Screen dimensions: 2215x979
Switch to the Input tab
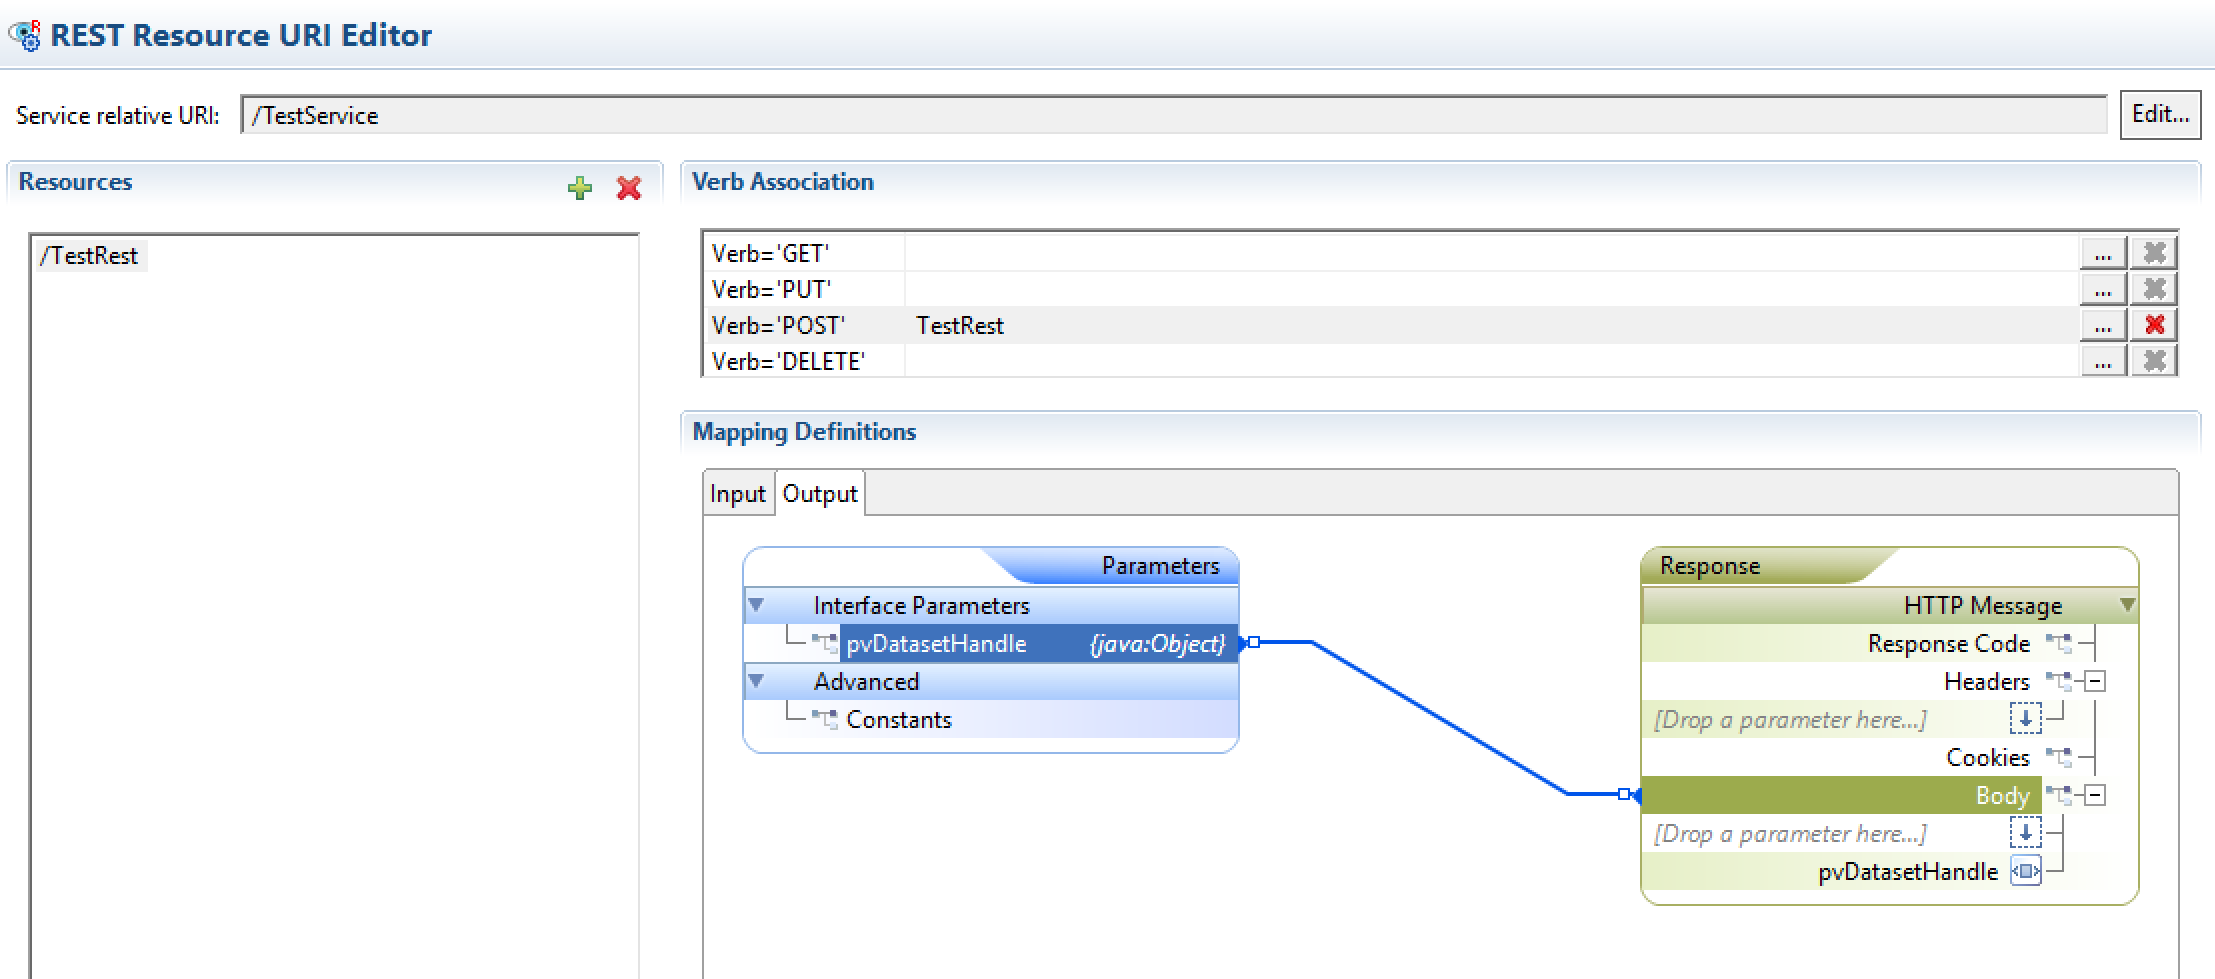click(737, 492)
